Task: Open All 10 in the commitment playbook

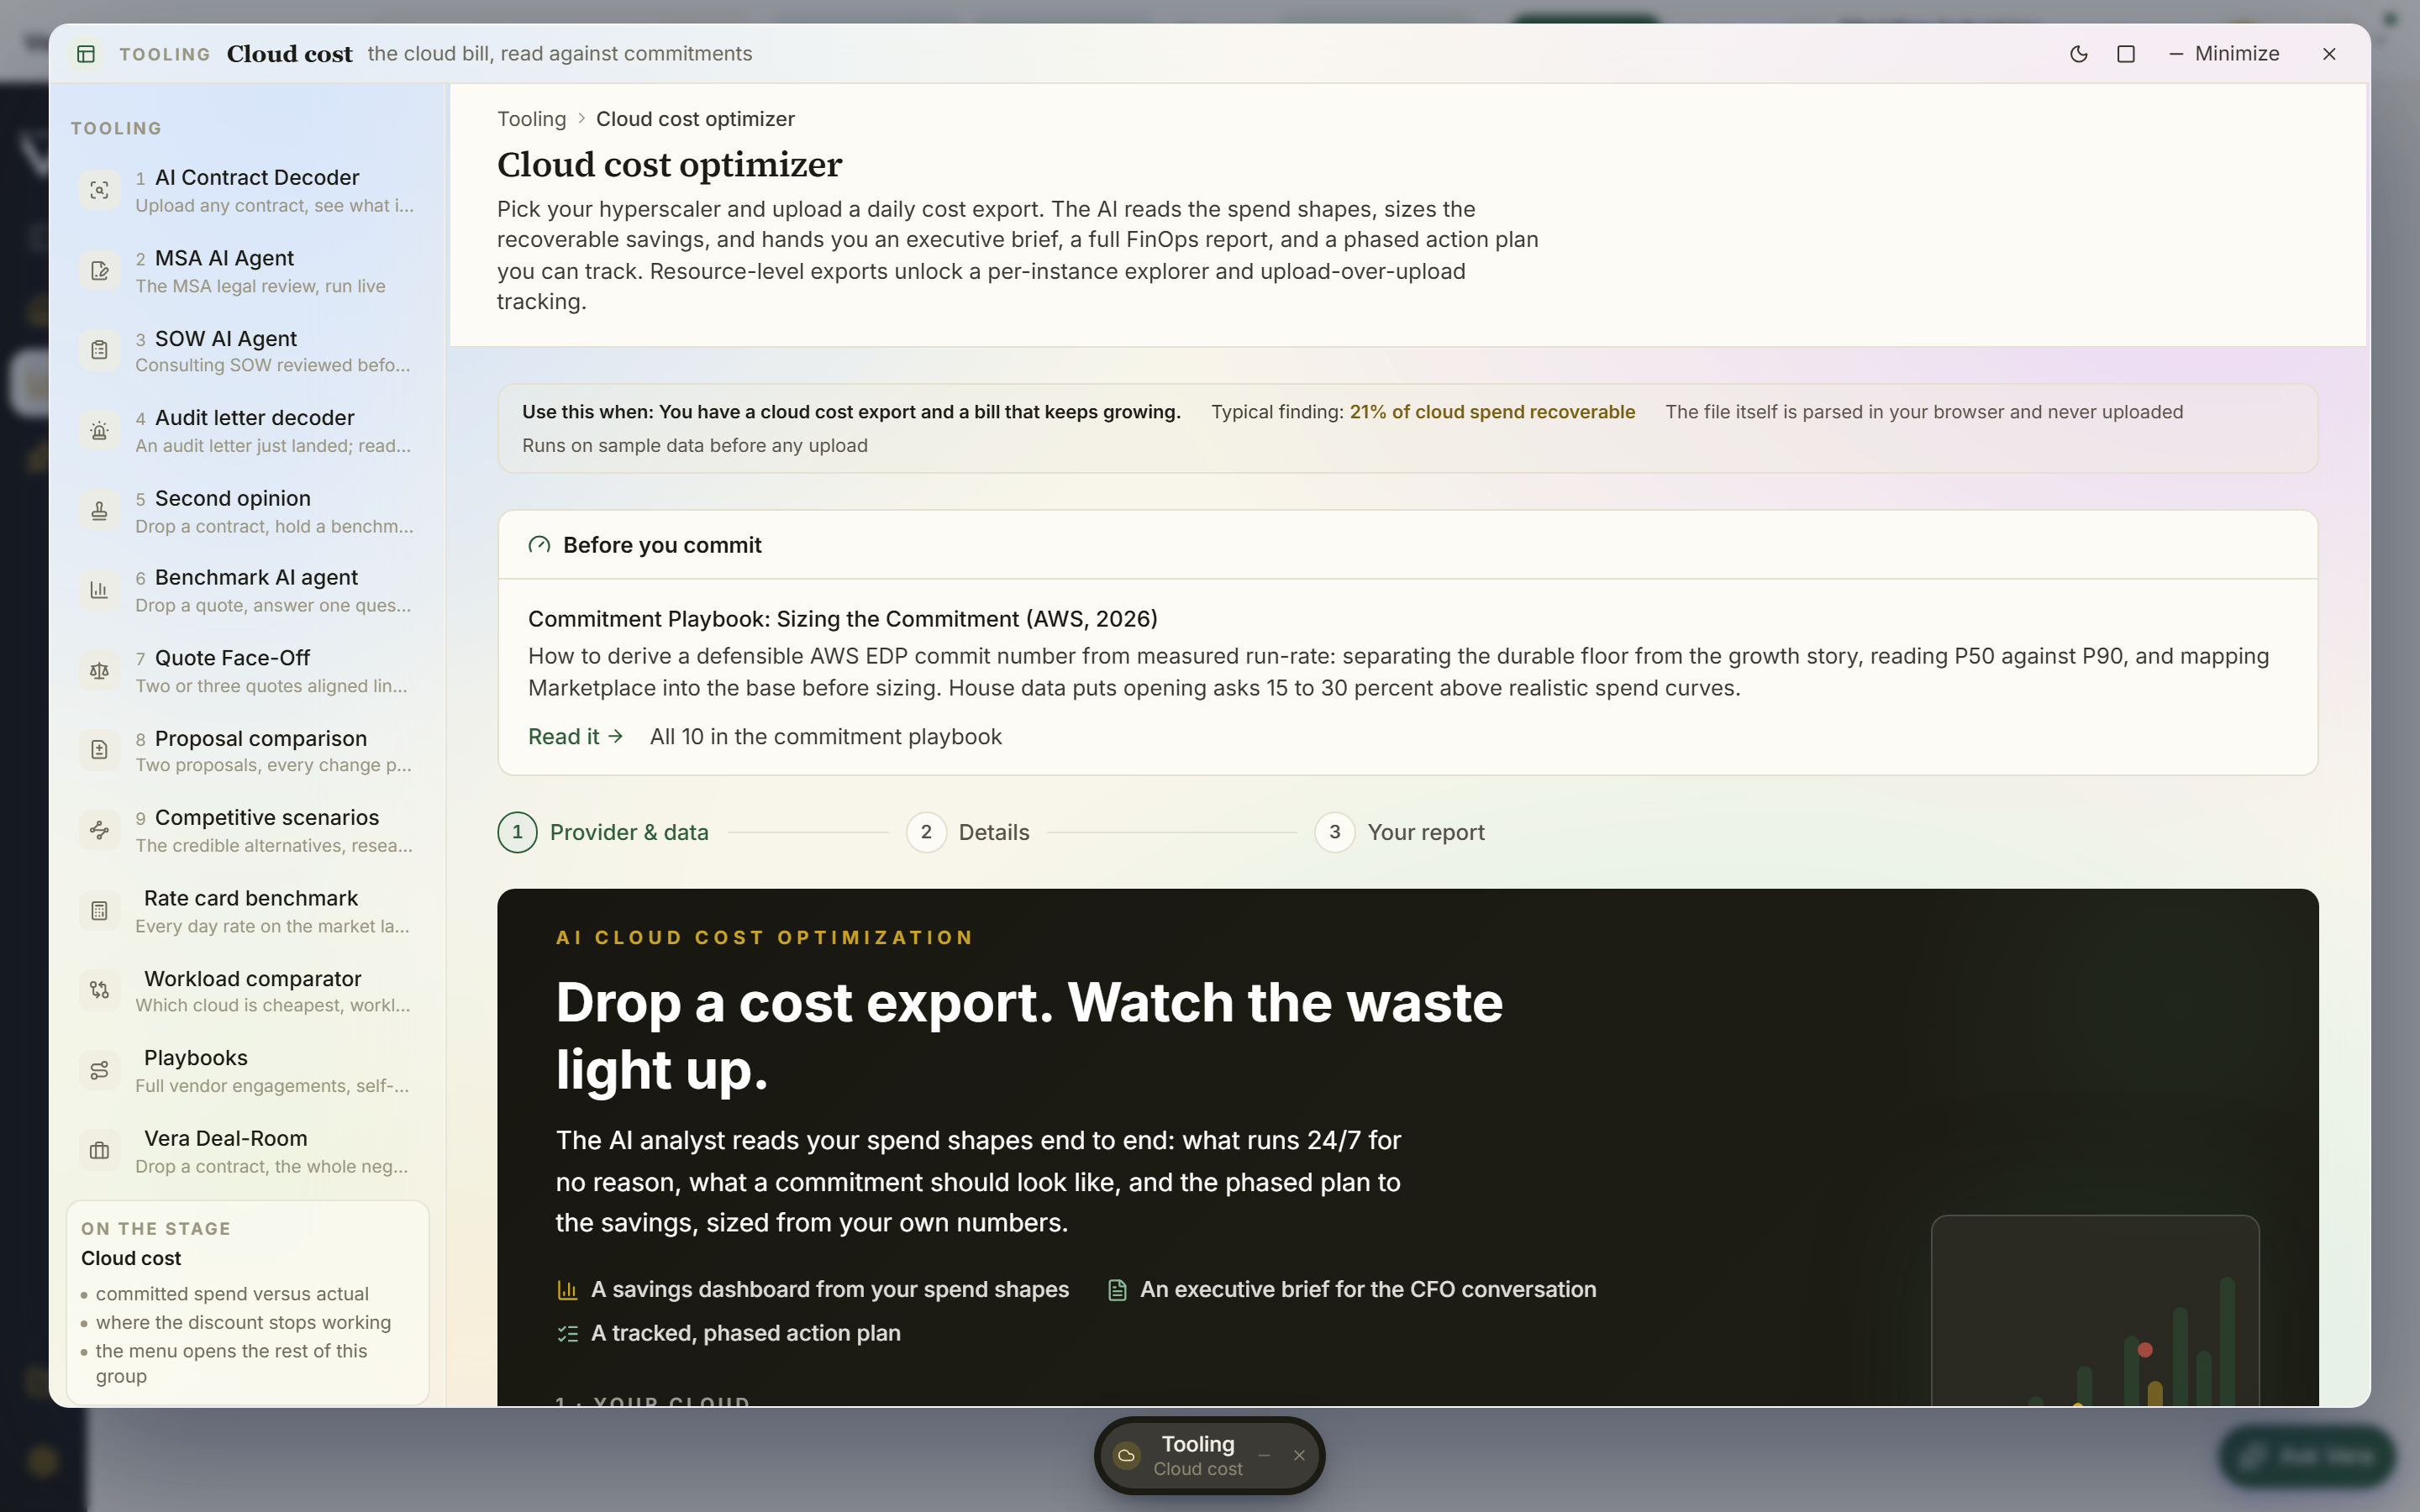Action: (x=825, y=737)
